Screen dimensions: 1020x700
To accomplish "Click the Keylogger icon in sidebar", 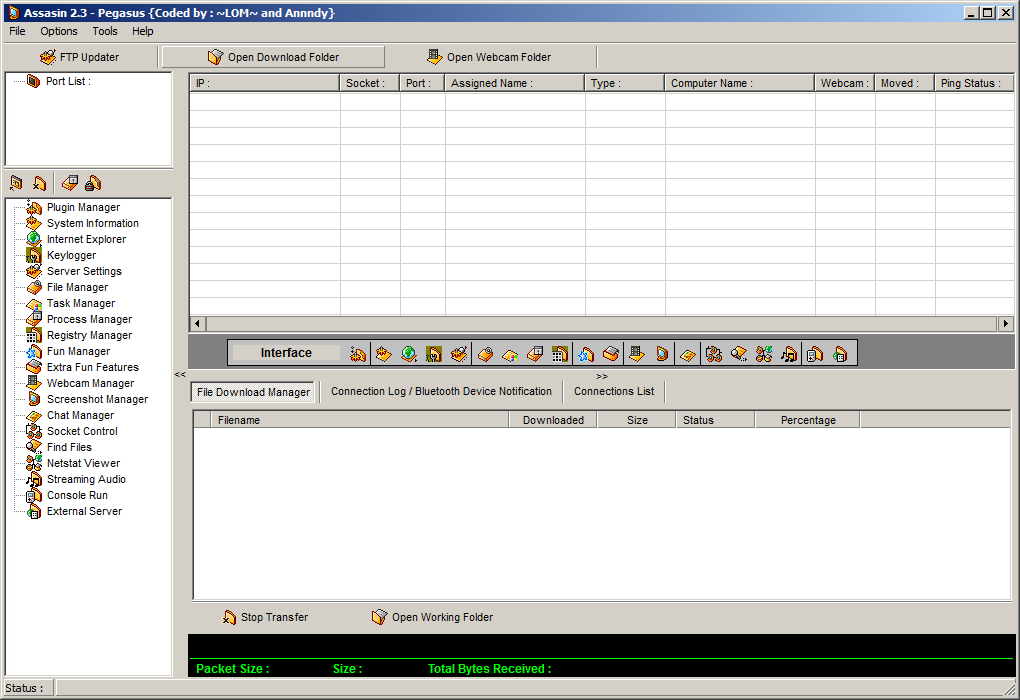I will pyautogui.click(x=34, y=256).
